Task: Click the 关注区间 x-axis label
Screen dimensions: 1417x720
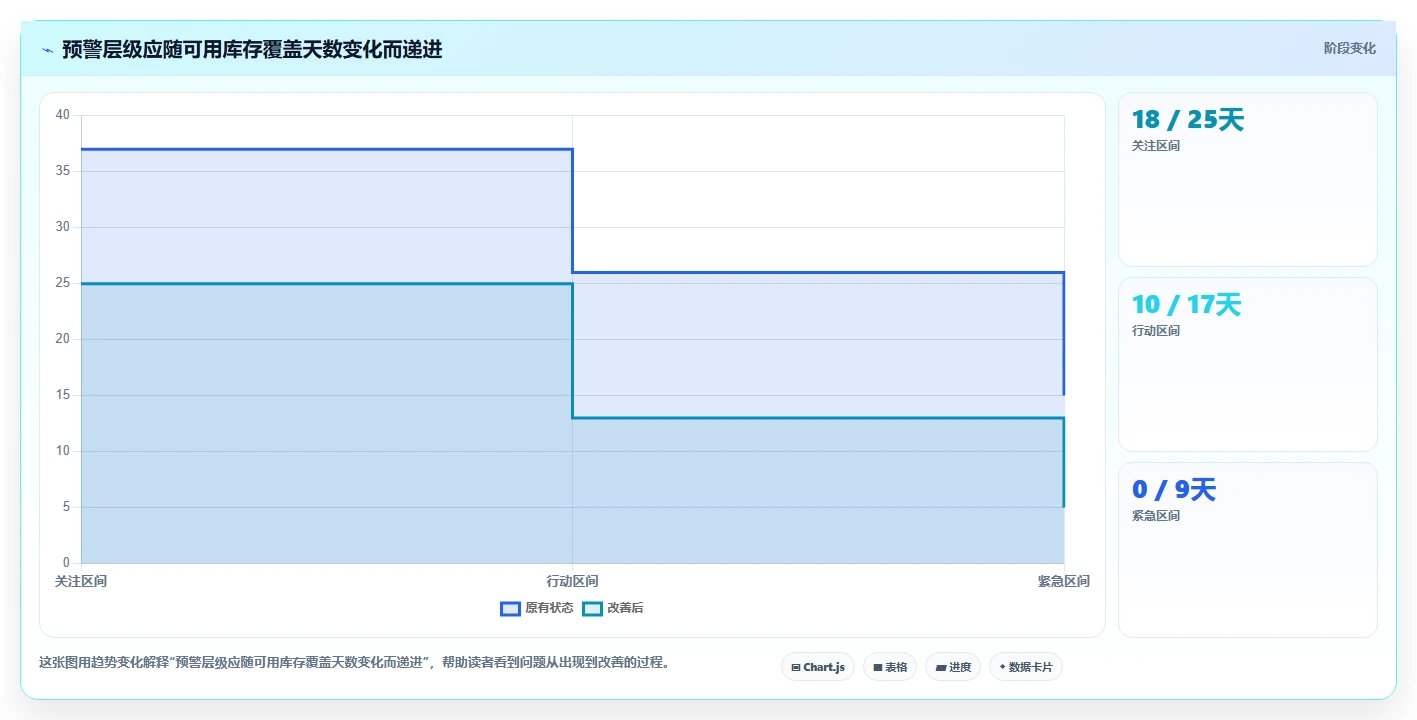Action: [81, 581]
